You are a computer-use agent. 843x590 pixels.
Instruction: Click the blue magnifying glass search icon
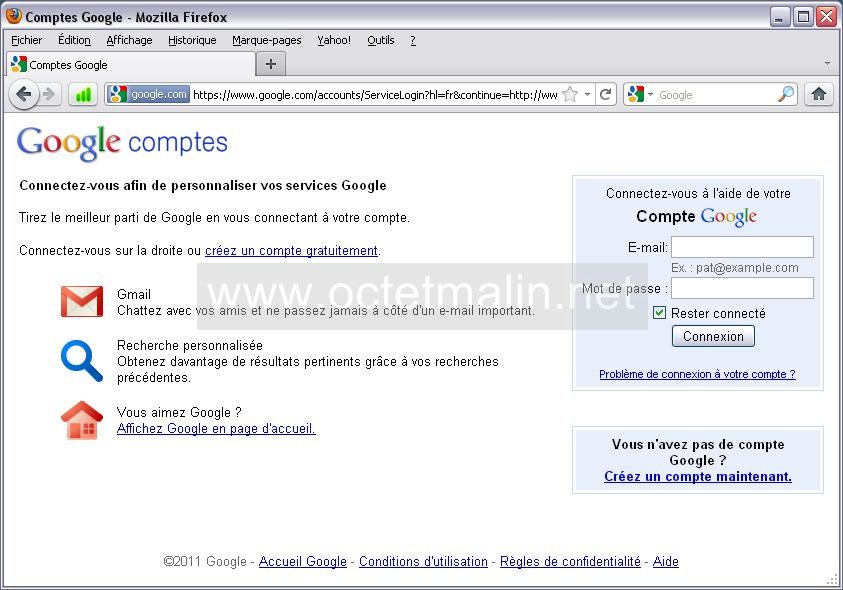point(82,360)
